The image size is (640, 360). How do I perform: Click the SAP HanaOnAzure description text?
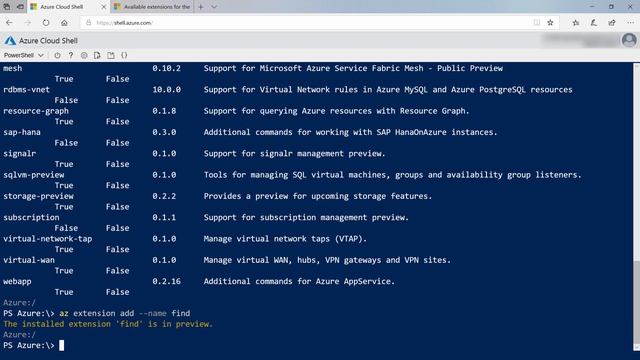[351, 132]
